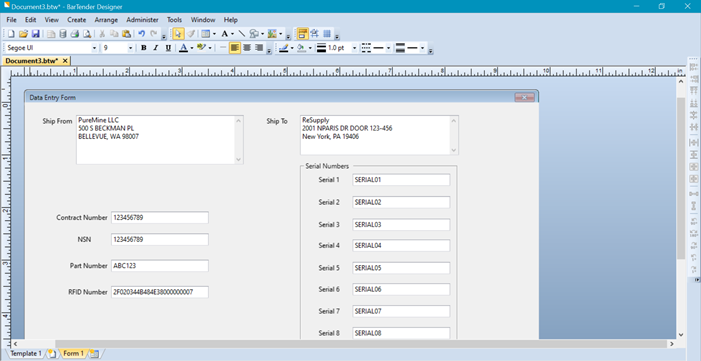Open a file with the folder icon

[x=23, y=34]
